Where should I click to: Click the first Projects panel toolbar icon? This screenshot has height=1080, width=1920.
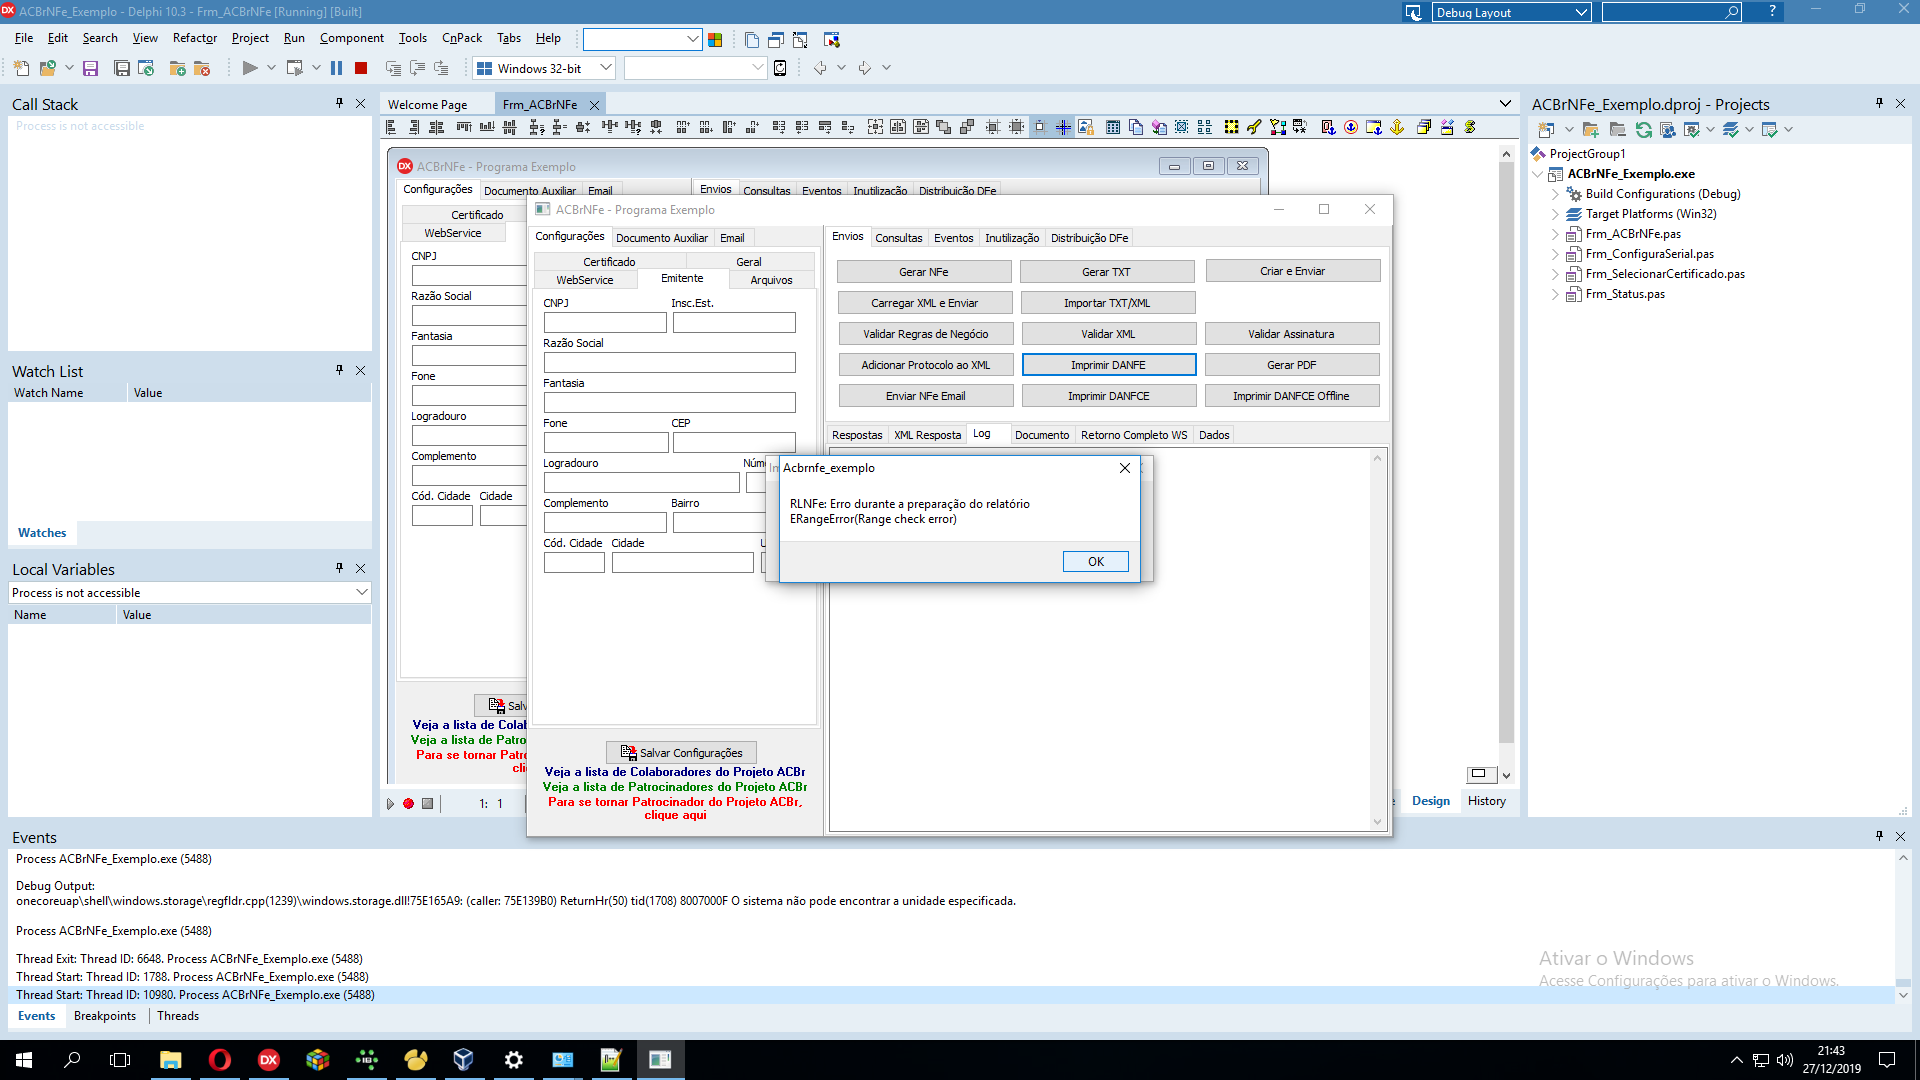tap(1546, 129)
